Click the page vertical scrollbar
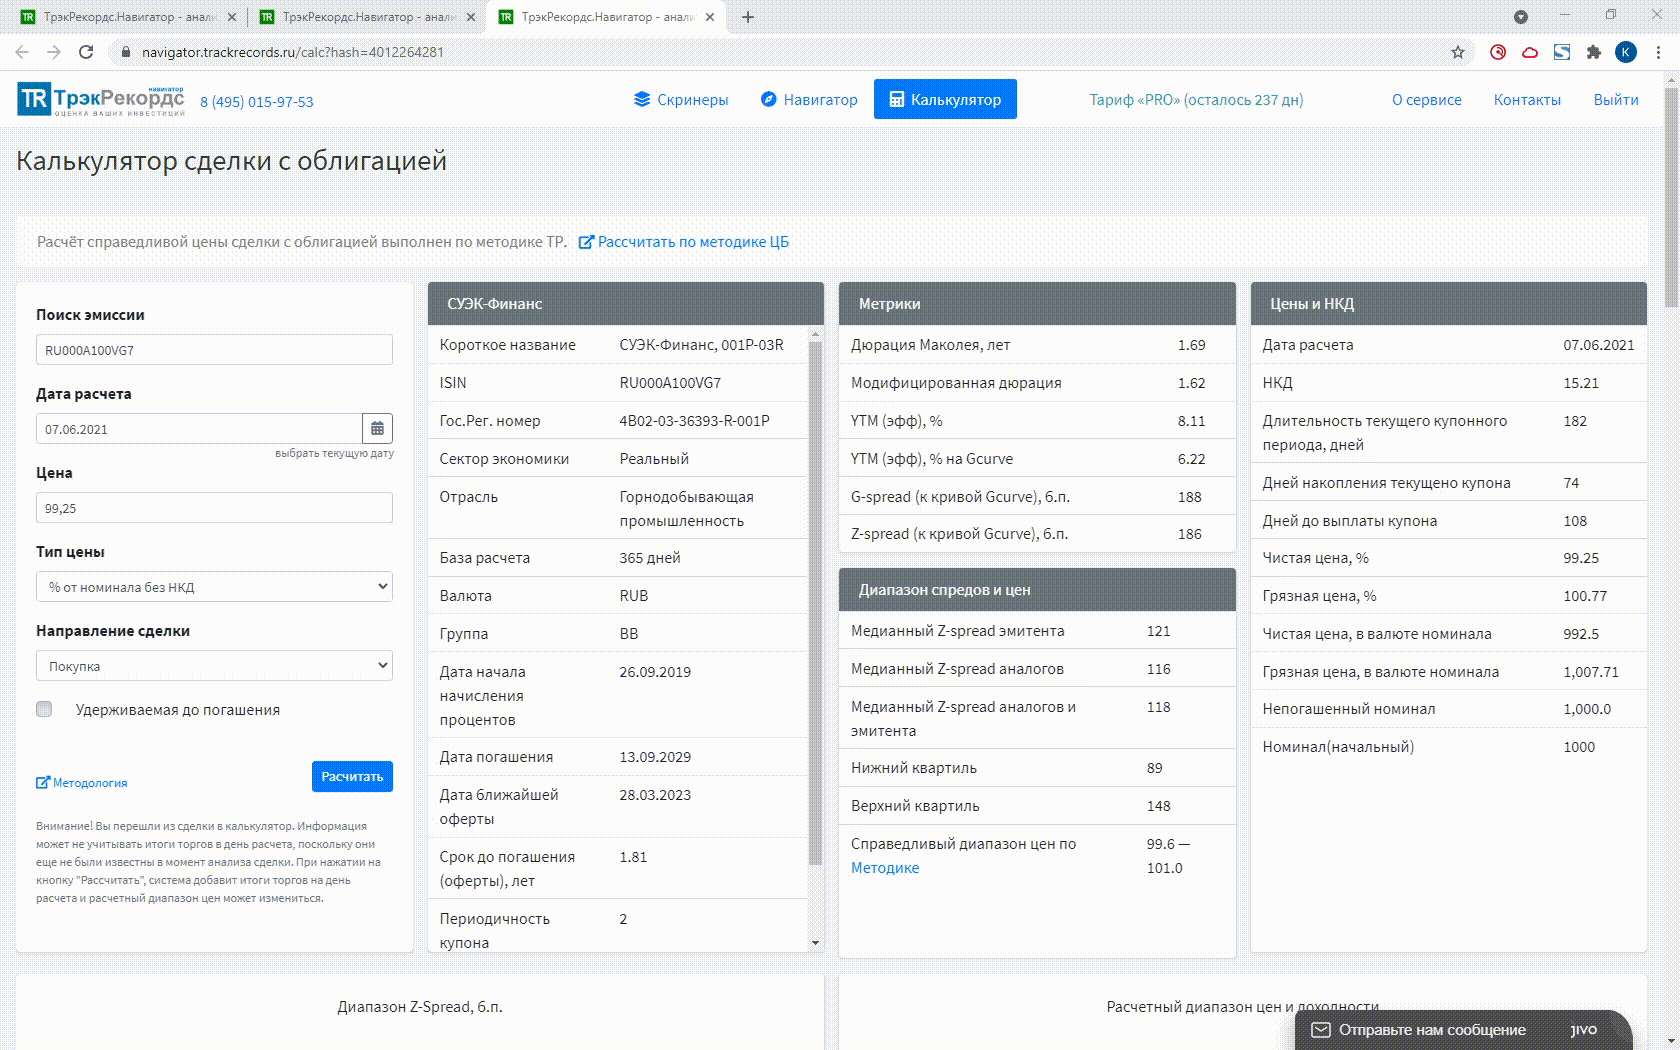Image resolution: width=1680 pixels, height=1050 pixels. pyautogui.click(x=1671, y=195)
